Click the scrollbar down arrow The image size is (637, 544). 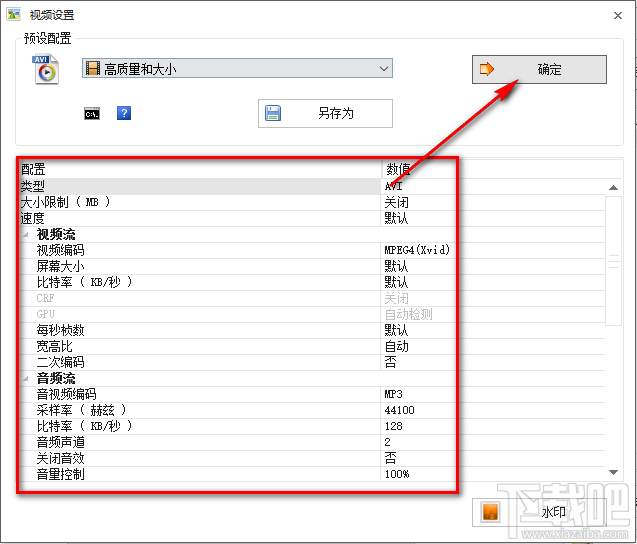tap(613, 472)
